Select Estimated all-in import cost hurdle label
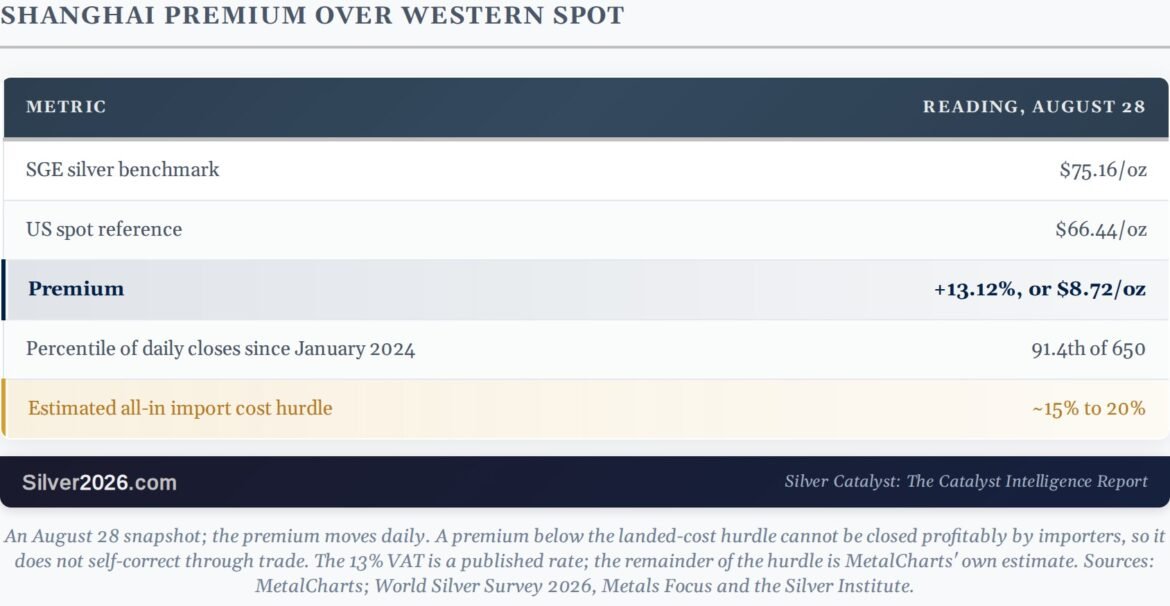1170x606 pixels. (x=180, y=408)
